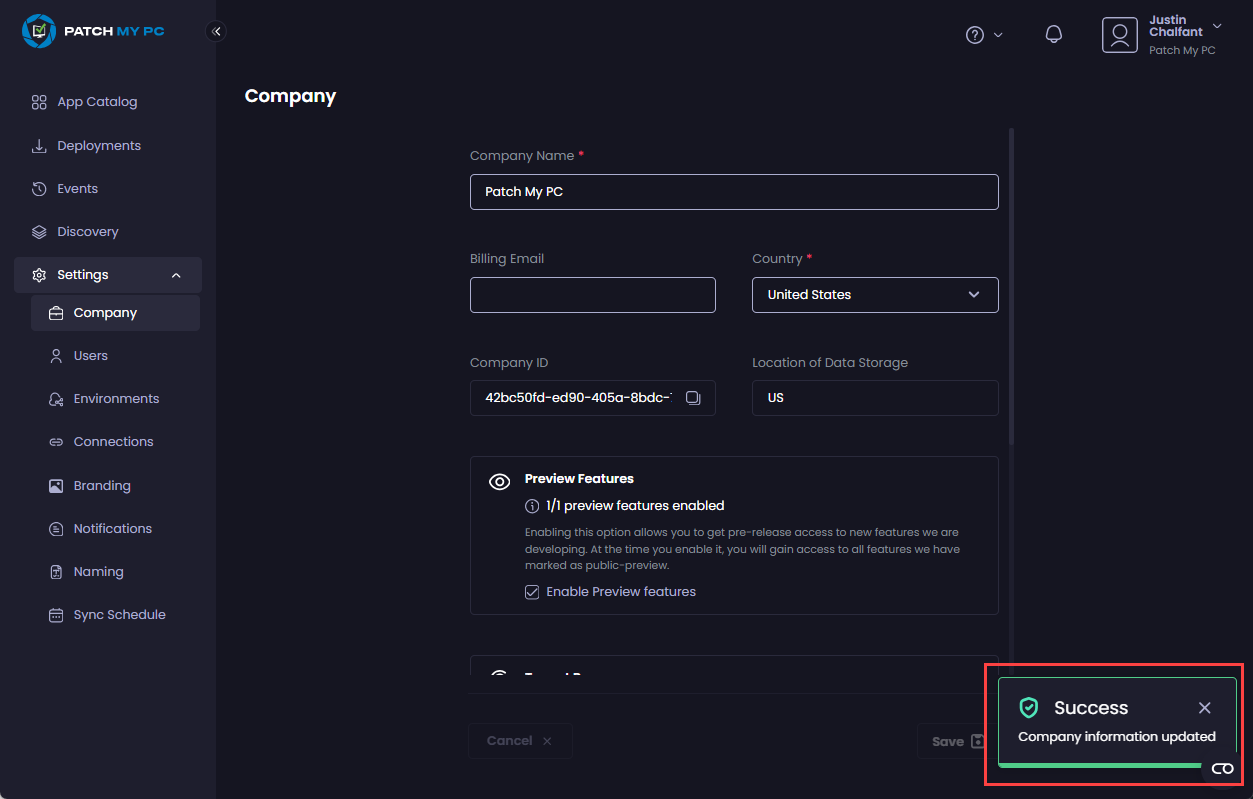Select the Deployments icon in the sidebar
This screenshot has width=1253, height=799.
click(x=39, y=145)
